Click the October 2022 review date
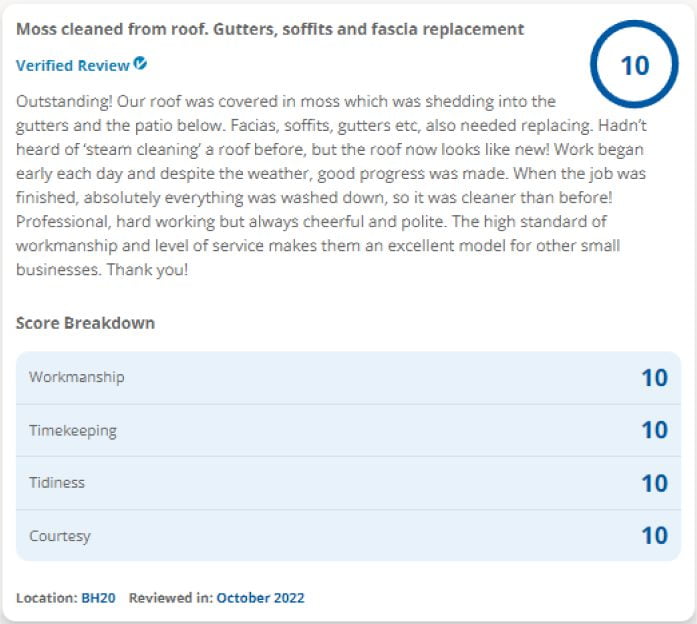Viewport: 697px width, 624px height. click(x=260, y=598)
